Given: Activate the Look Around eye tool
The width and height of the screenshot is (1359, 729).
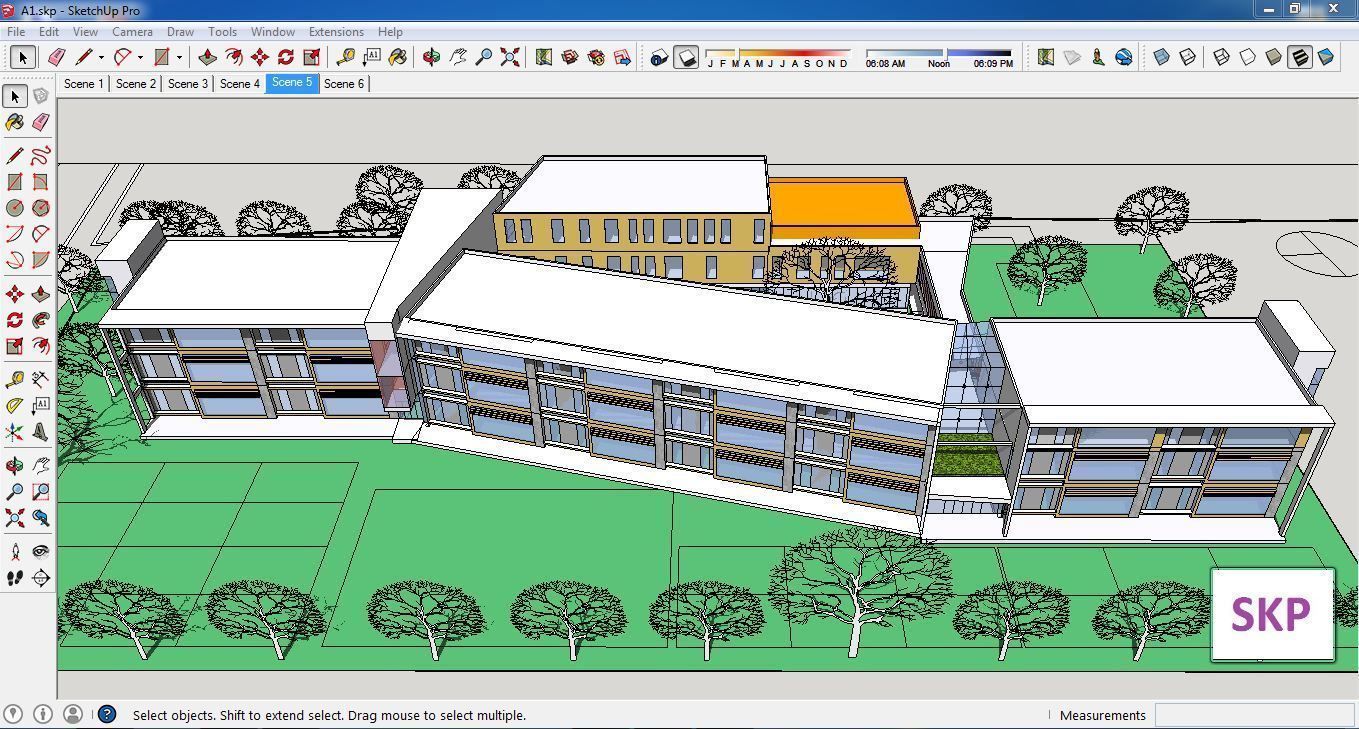Looking at the screenshot, I should (41, 551).
